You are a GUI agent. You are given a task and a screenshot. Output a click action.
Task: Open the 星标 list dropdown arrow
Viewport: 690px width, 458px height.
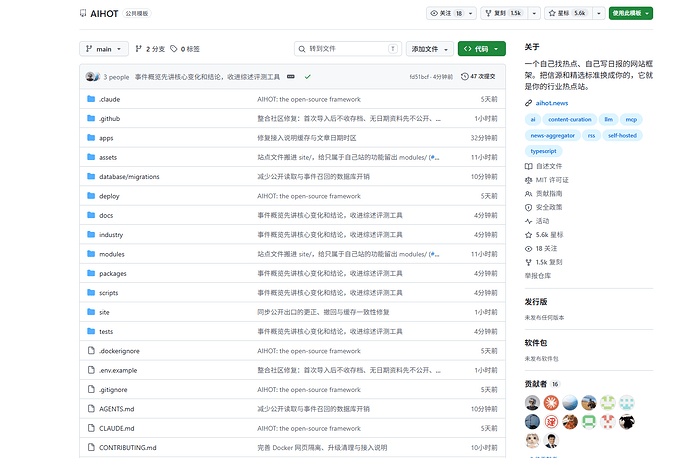point(599,13)
